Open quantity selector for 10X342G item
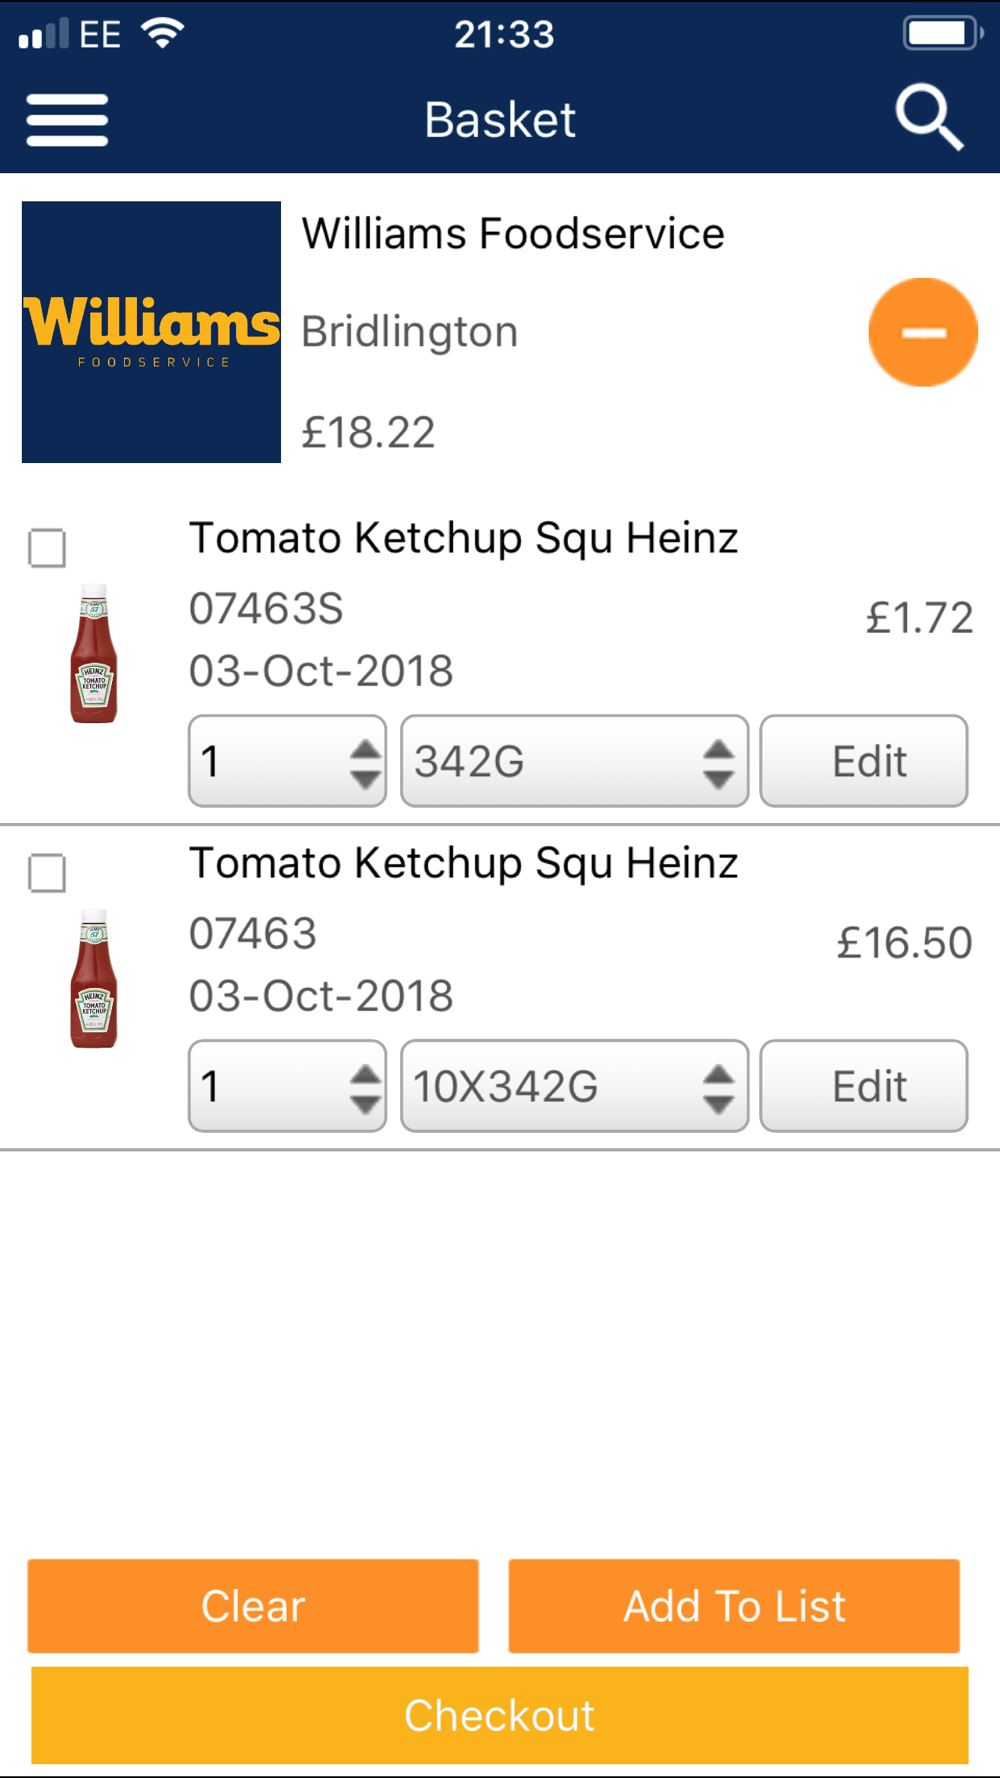The image size is (1000, 1778). pyautogui.click(x=288, y=1086)
